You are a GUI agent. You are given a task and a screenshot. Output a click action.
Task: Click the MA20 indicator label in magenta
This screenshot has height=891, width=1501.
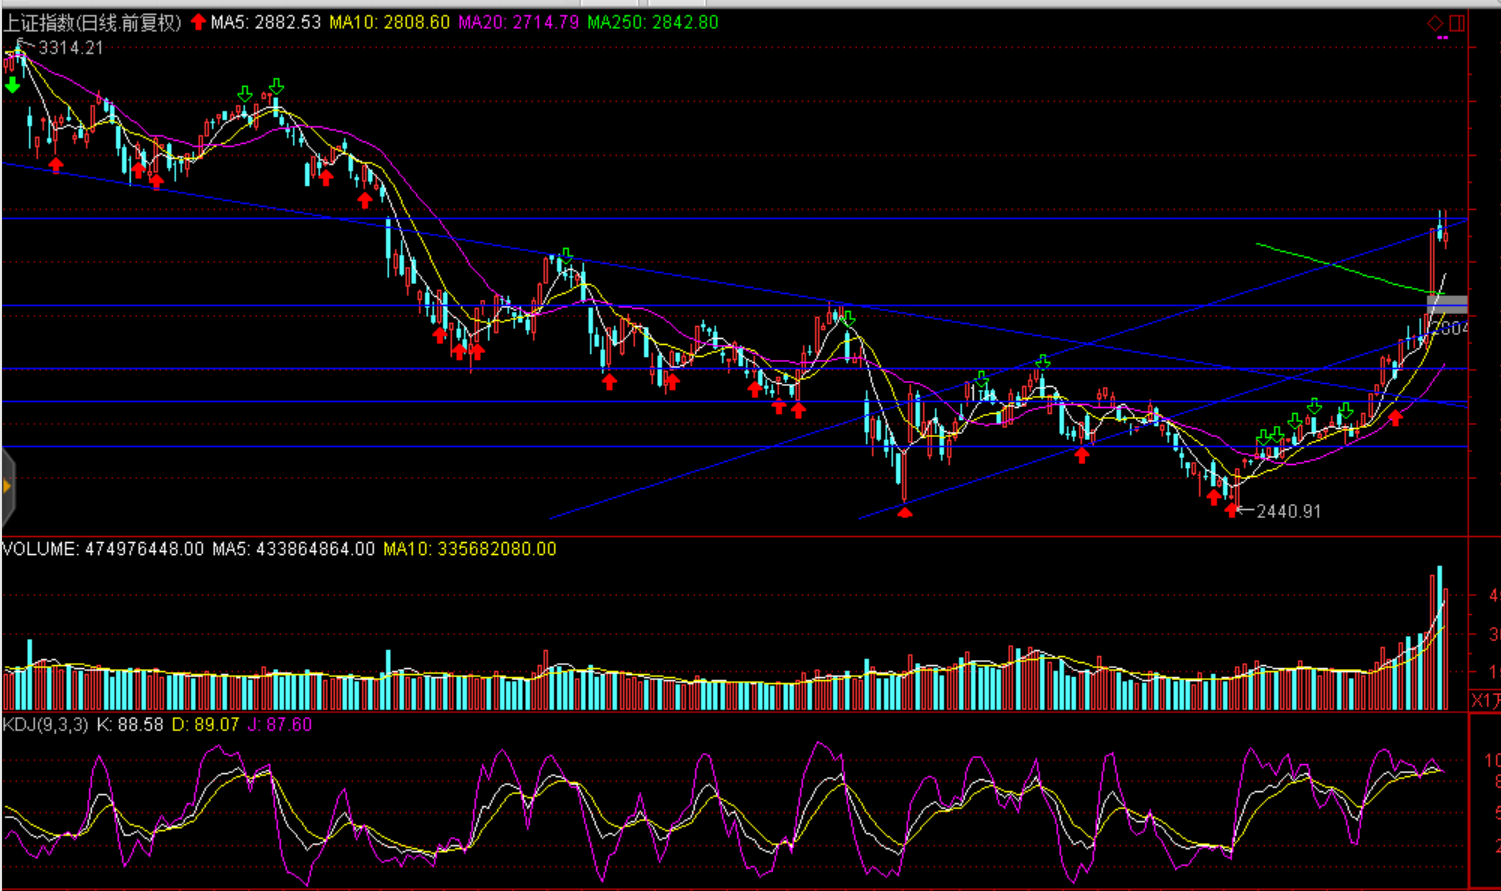518,22
